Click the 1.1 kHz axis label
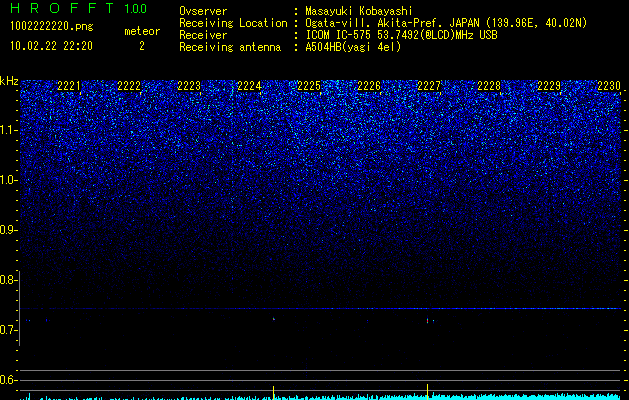 click(x=8, y=131)
